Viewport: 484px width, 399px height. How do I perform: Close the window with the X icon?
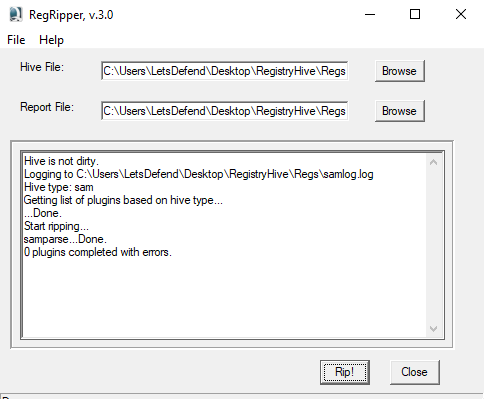click(x=461, y=14)
